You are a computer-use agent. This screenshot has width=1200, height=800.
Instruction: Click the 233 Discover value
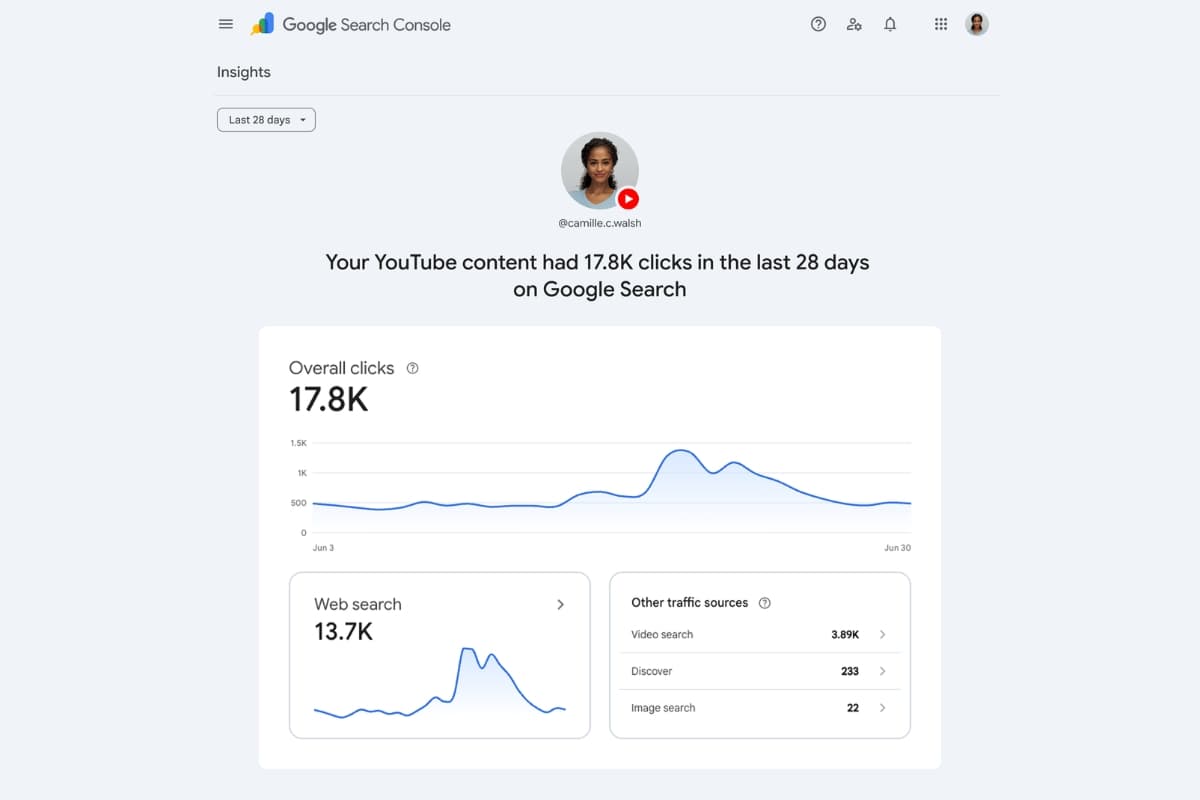coord(850,671)
